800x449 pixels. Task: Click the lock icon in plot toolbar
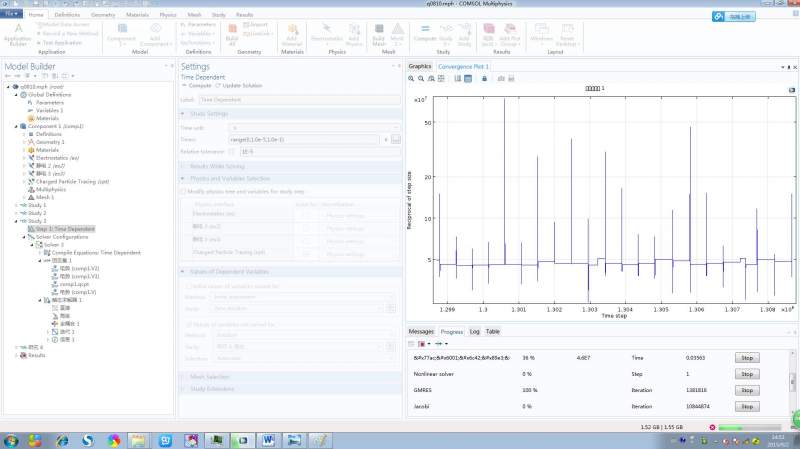click(485, 78)
